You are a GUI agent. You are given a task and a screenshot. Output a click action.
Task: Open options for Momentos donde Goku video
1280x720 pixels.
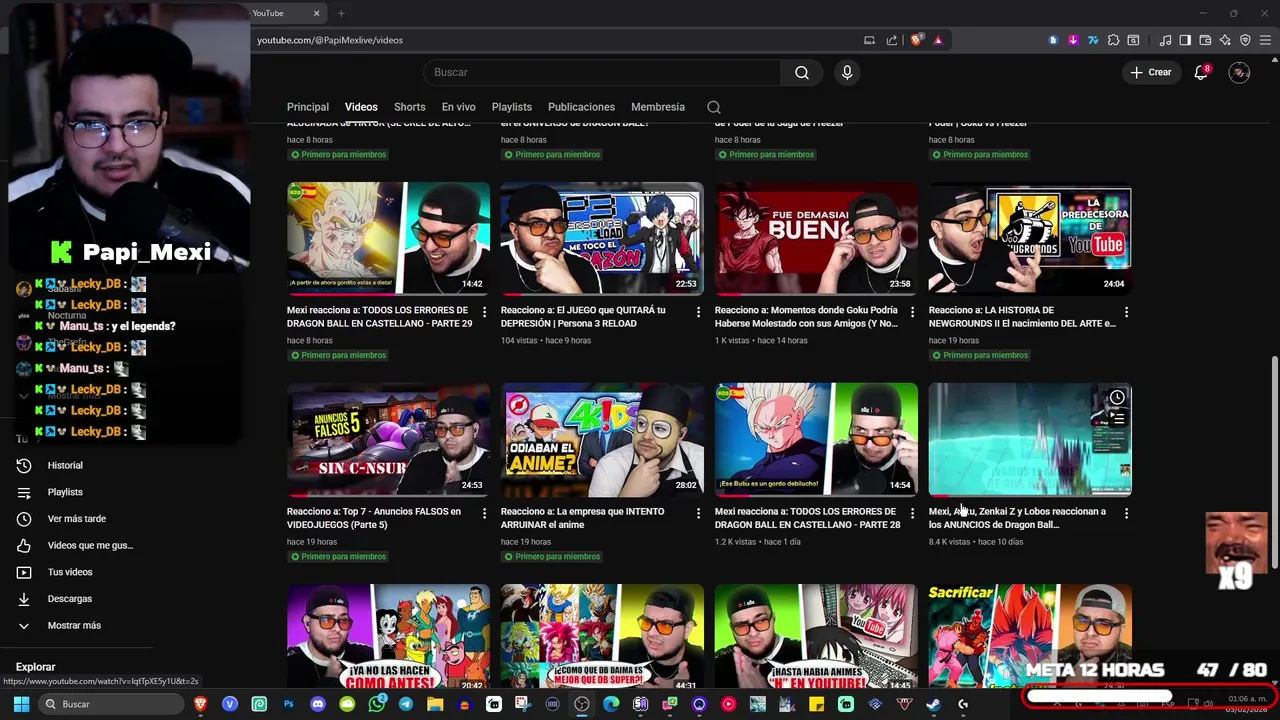pos(912,312)
